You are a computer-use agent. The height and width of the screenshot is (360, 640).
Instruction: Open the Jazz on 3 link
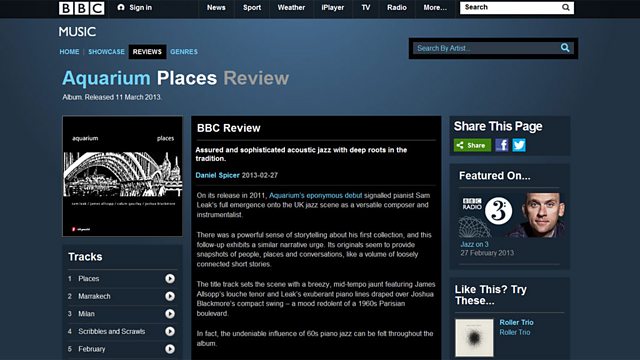pyautogui.click(x=474, y=244)
